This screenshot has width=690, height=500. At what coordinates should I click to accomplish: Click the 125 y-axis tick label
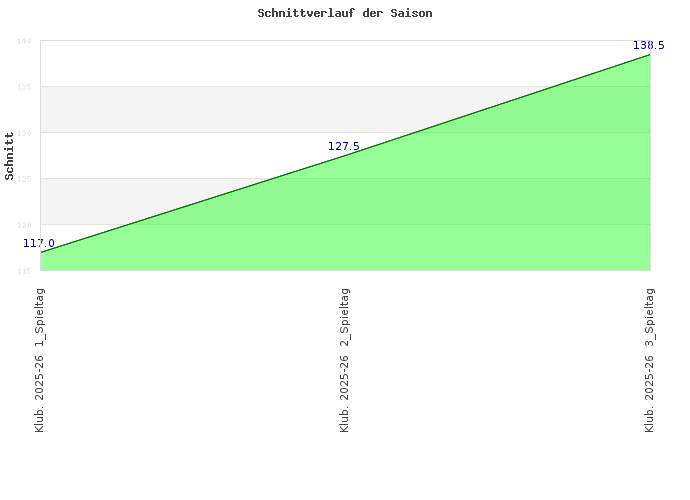click(23, 179)
